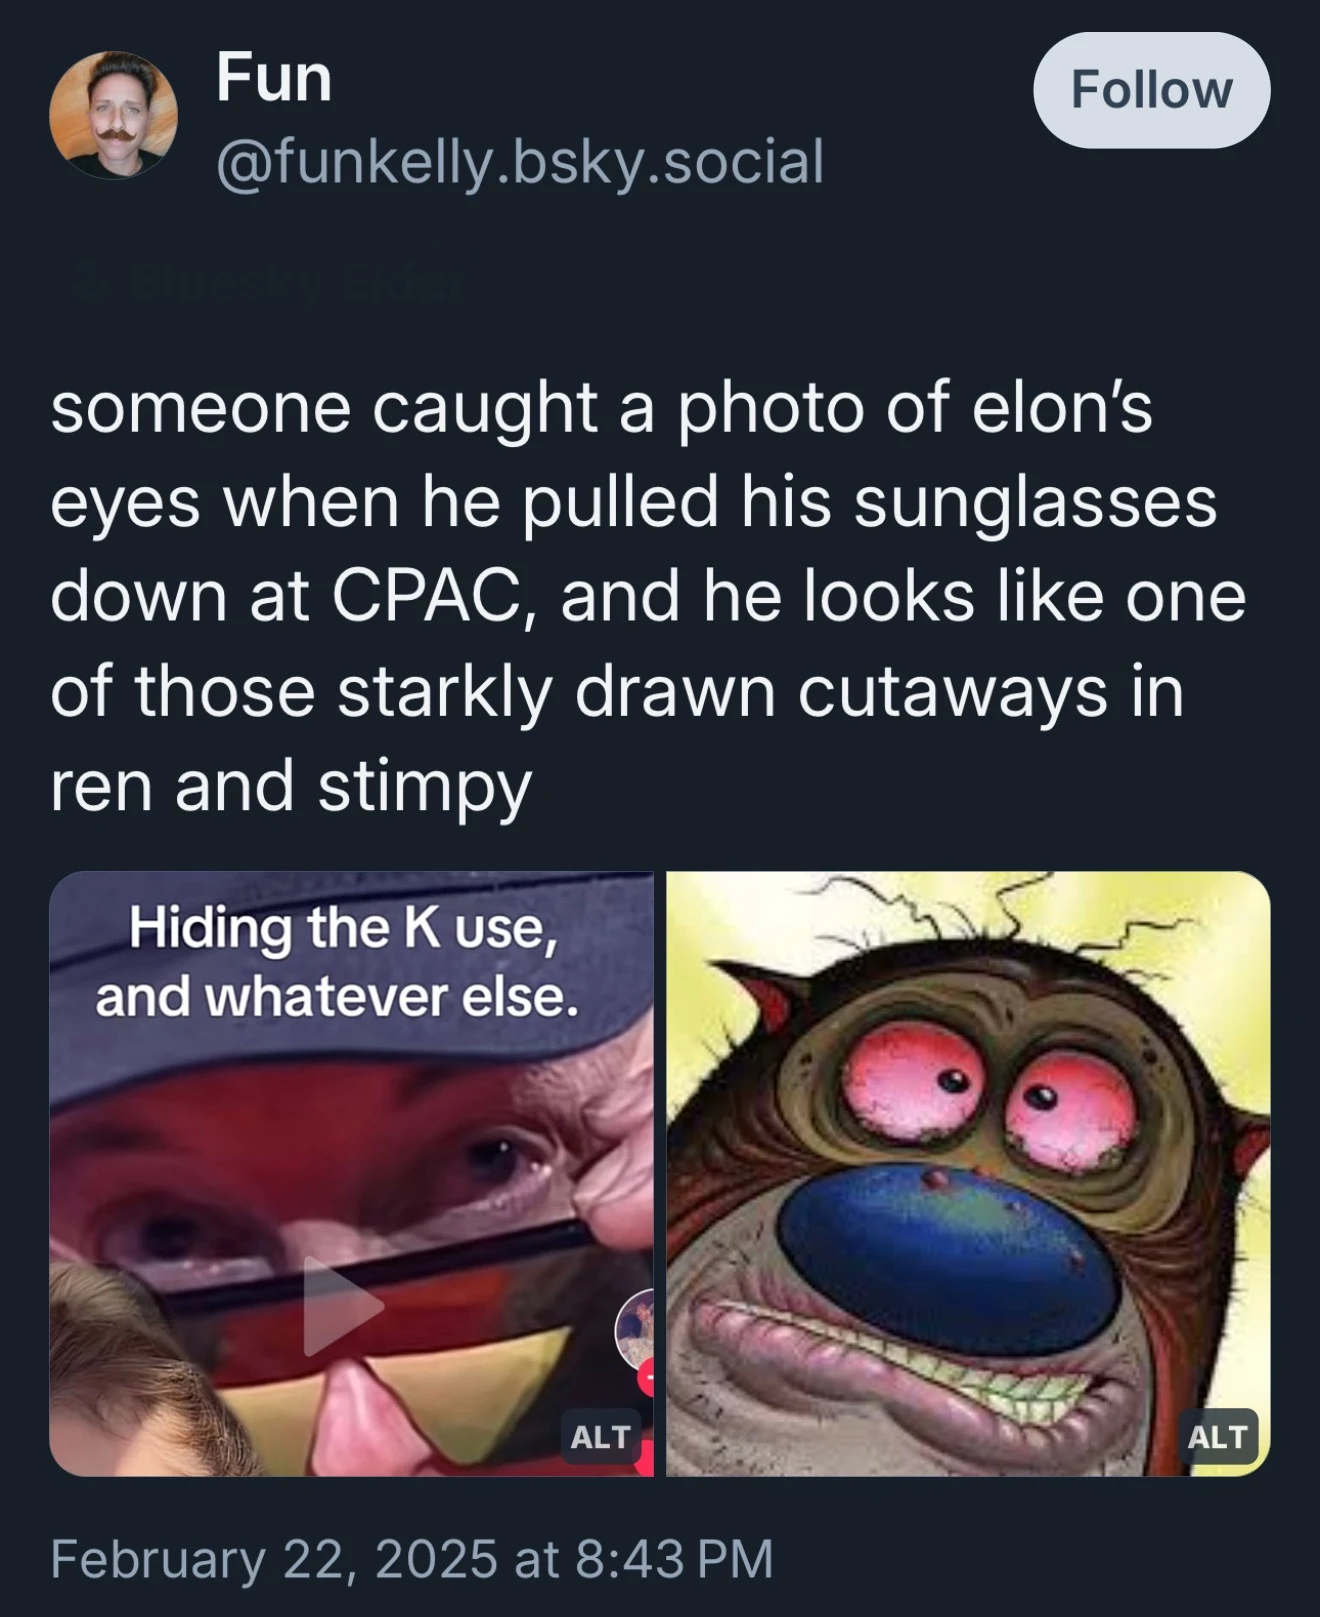Show ALT text for the sunglasses video
Image resolution: width=1320 pixels, height=1617 pixels.
[600, 1436]
